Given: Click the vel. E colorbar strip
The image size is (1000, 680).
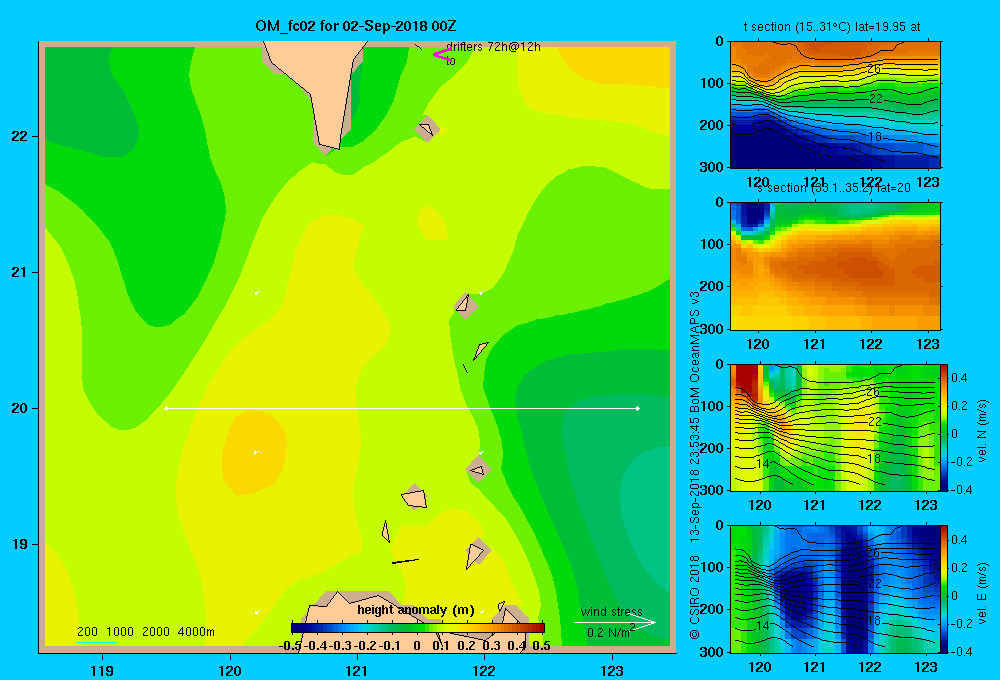Looking at the screenshot, I should click(x=945, y=589).
